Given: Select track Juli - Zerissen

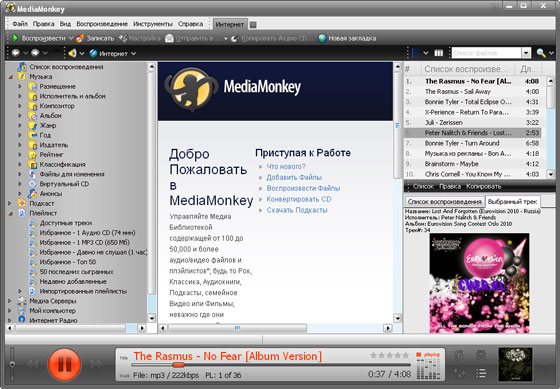Looking at the screenshot, I should 472,123.
